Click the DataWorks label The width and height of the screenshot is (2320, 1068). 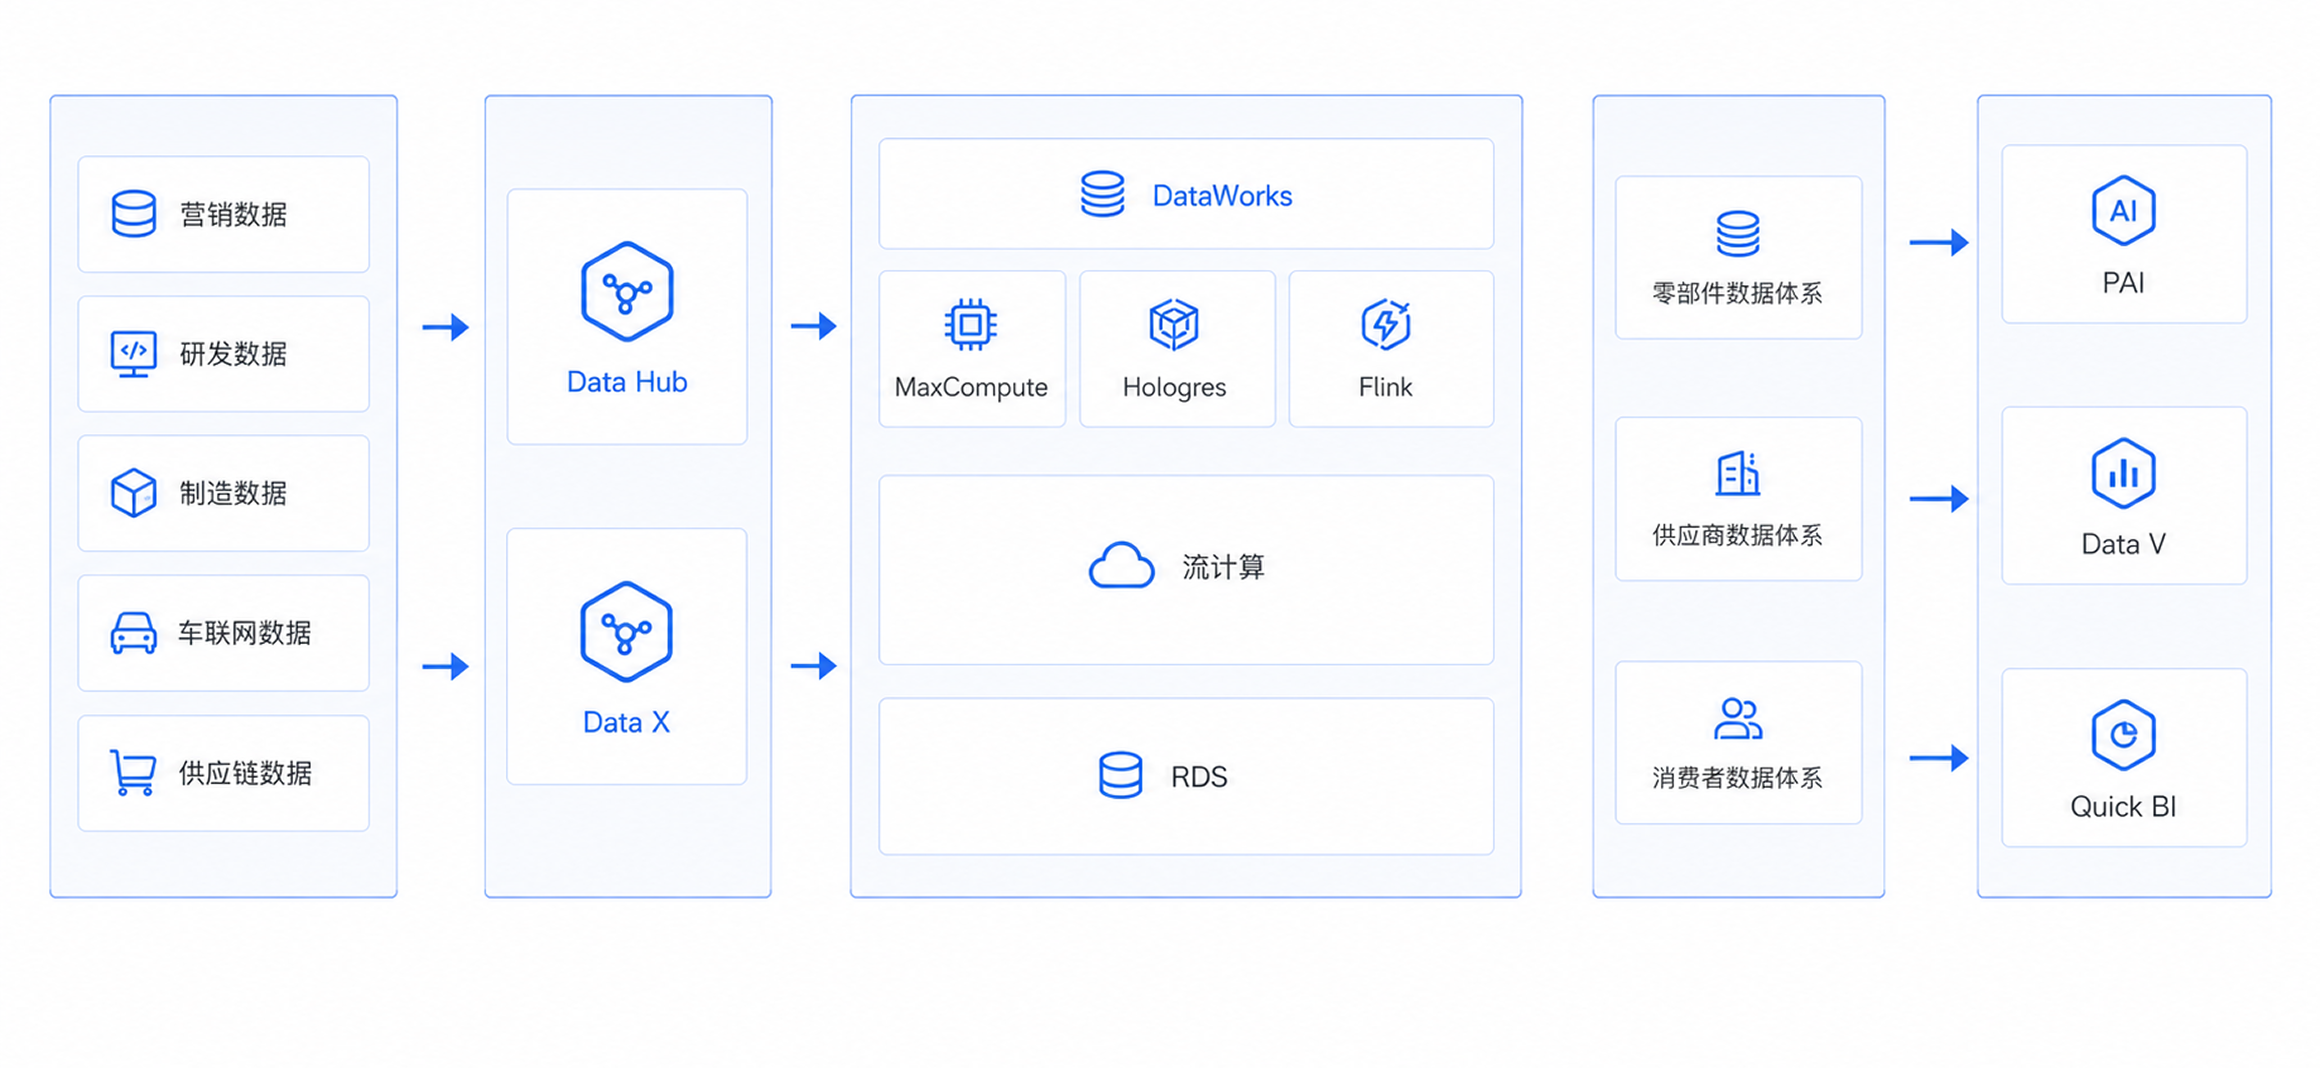click(x=1222, y=196)
